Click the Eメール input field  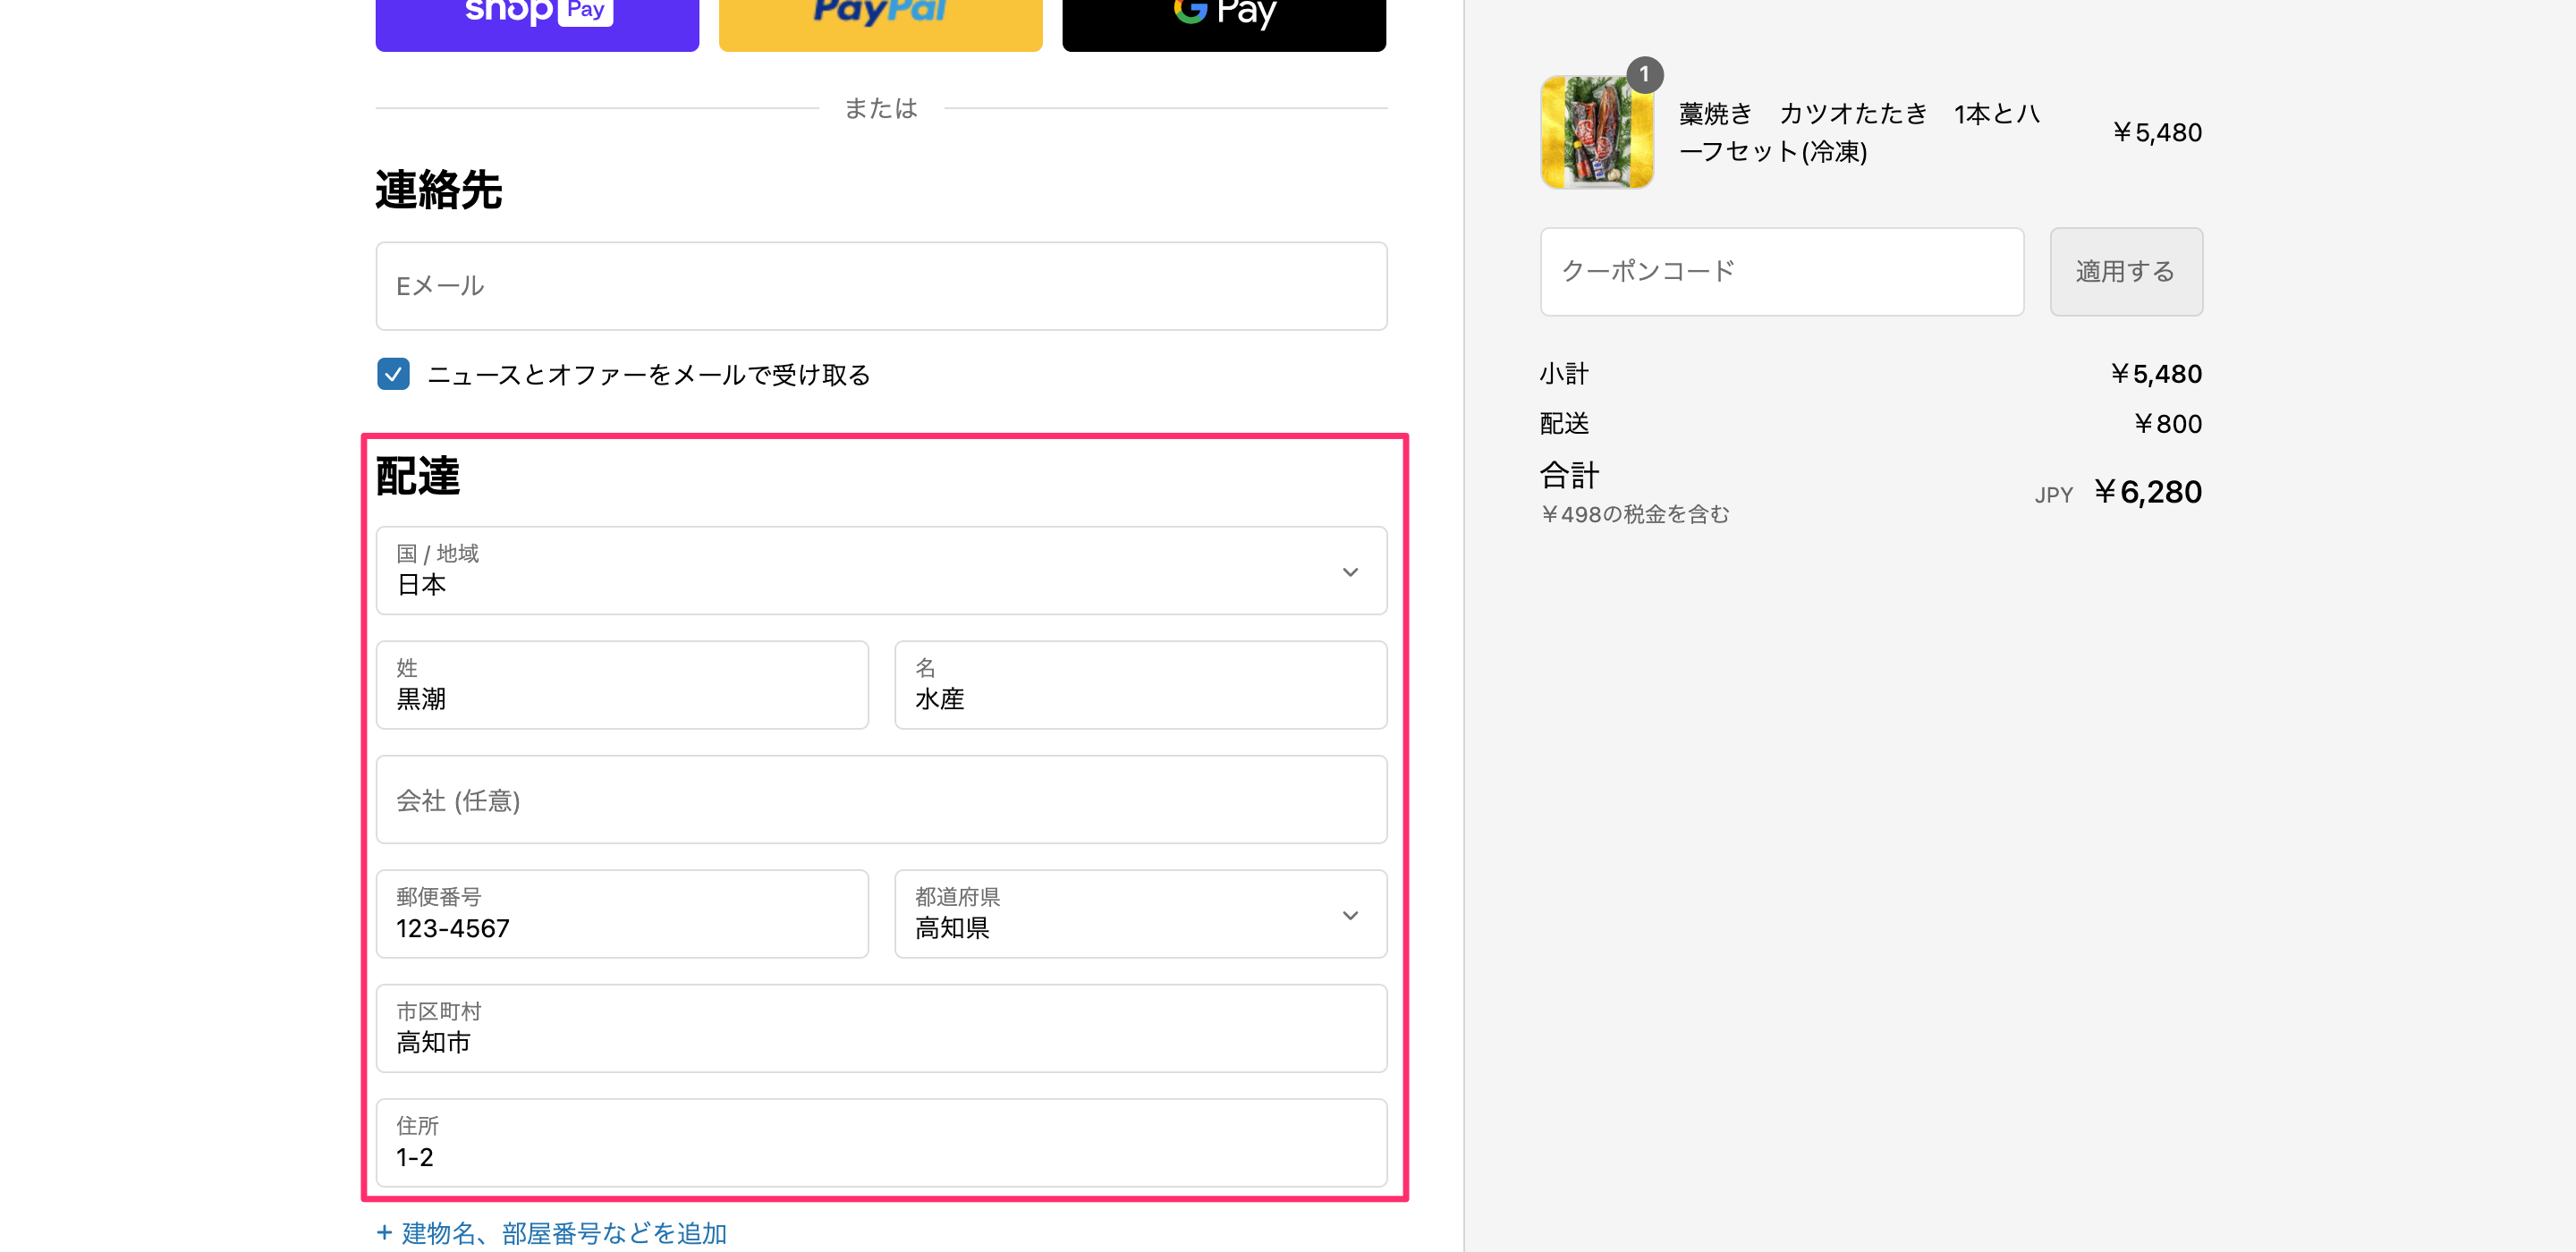point(880,286)
